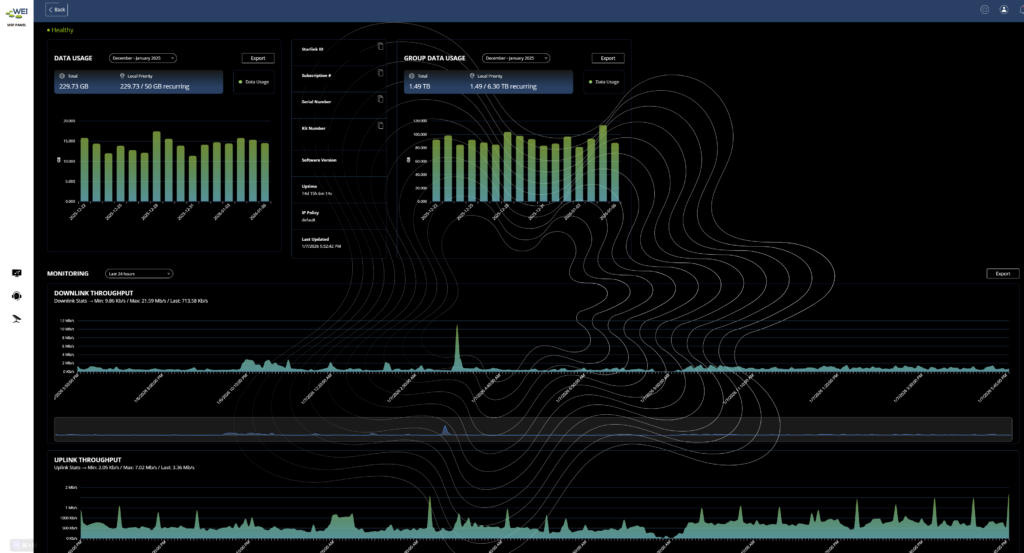Open Data Usage date range dropdown
This screenshot has width=1024, height=553.
(x=142, y=58)
